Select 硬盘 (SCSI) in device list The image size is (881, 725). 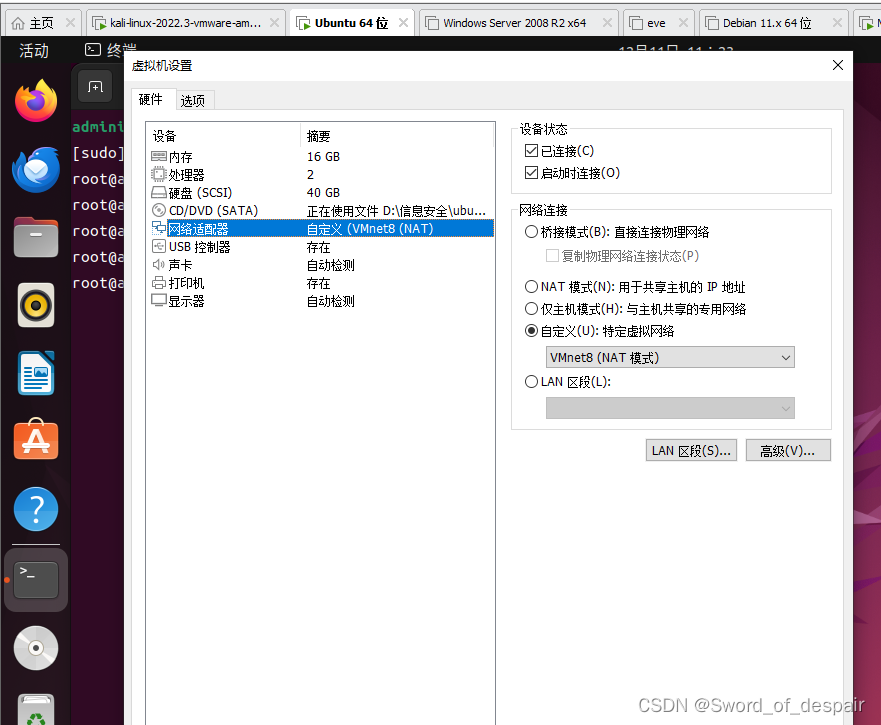[200, 193]
